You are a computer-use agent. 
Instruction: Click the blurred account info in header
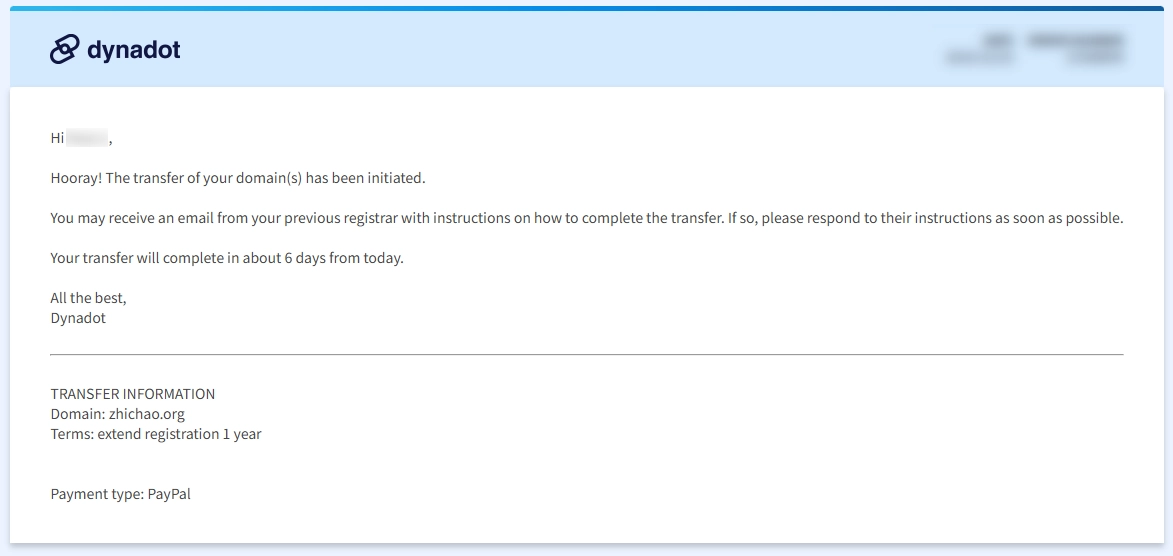pyautogui.click(x=1034, y=49)
